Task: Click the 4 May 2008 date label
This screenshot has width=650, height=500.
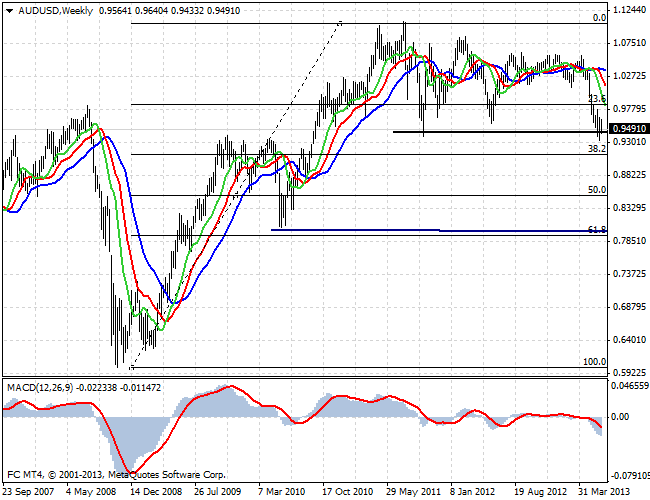Action: 91,492
